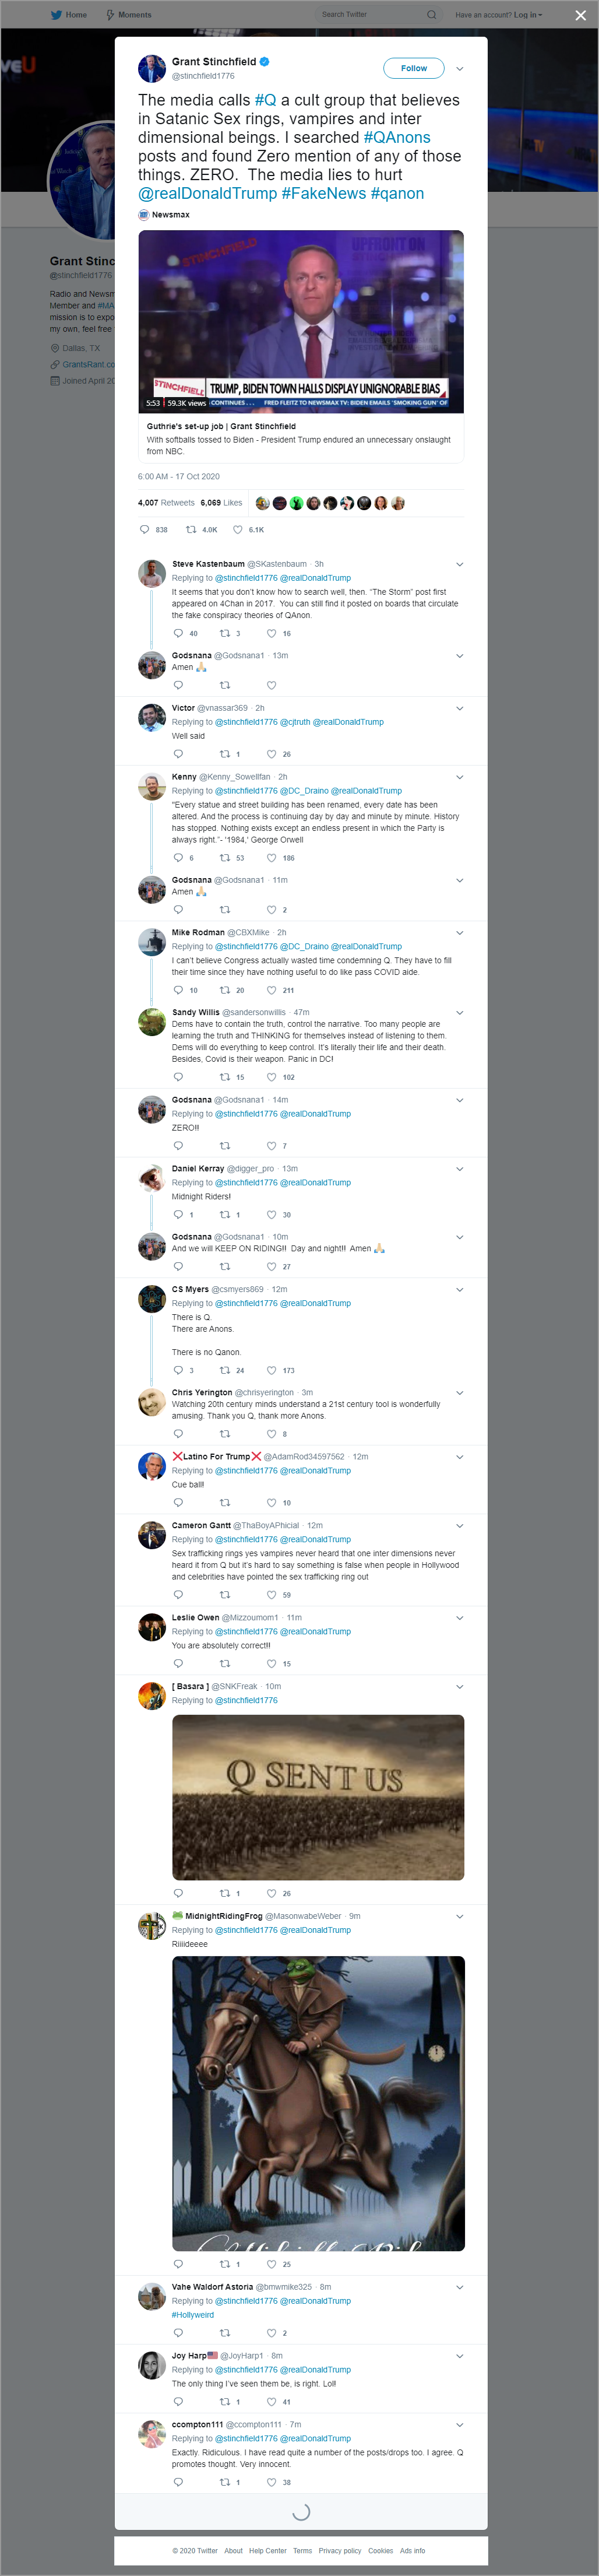Viewport: 599px width, 2576px height.
Task: Open the 'Q SENT US' image
Action: point(318,1797)
